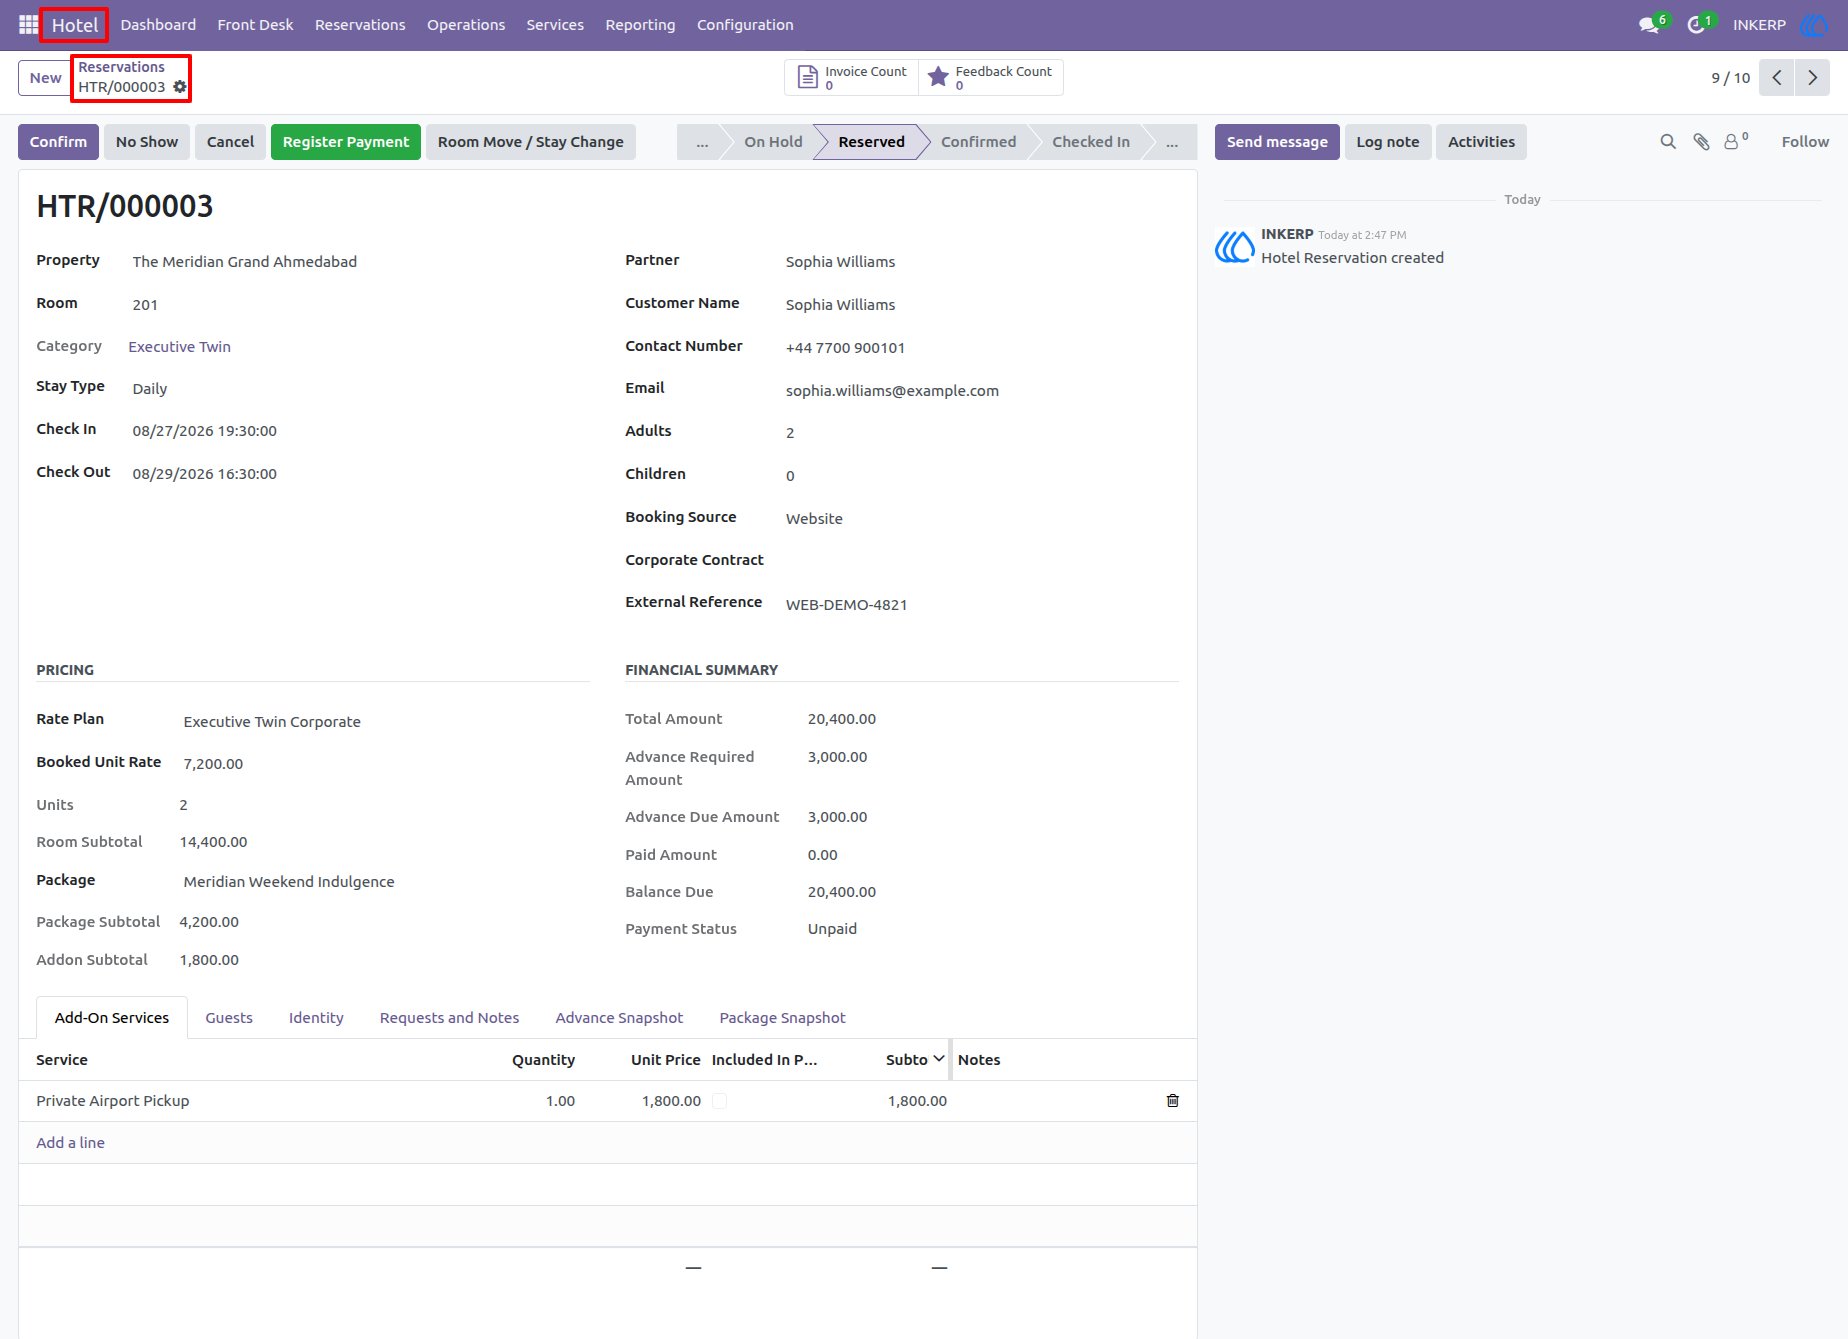This screenshot has width=1848, height=1339.
Task: Click the search magnifier in chatter
Action: (x=1668, y=142)
